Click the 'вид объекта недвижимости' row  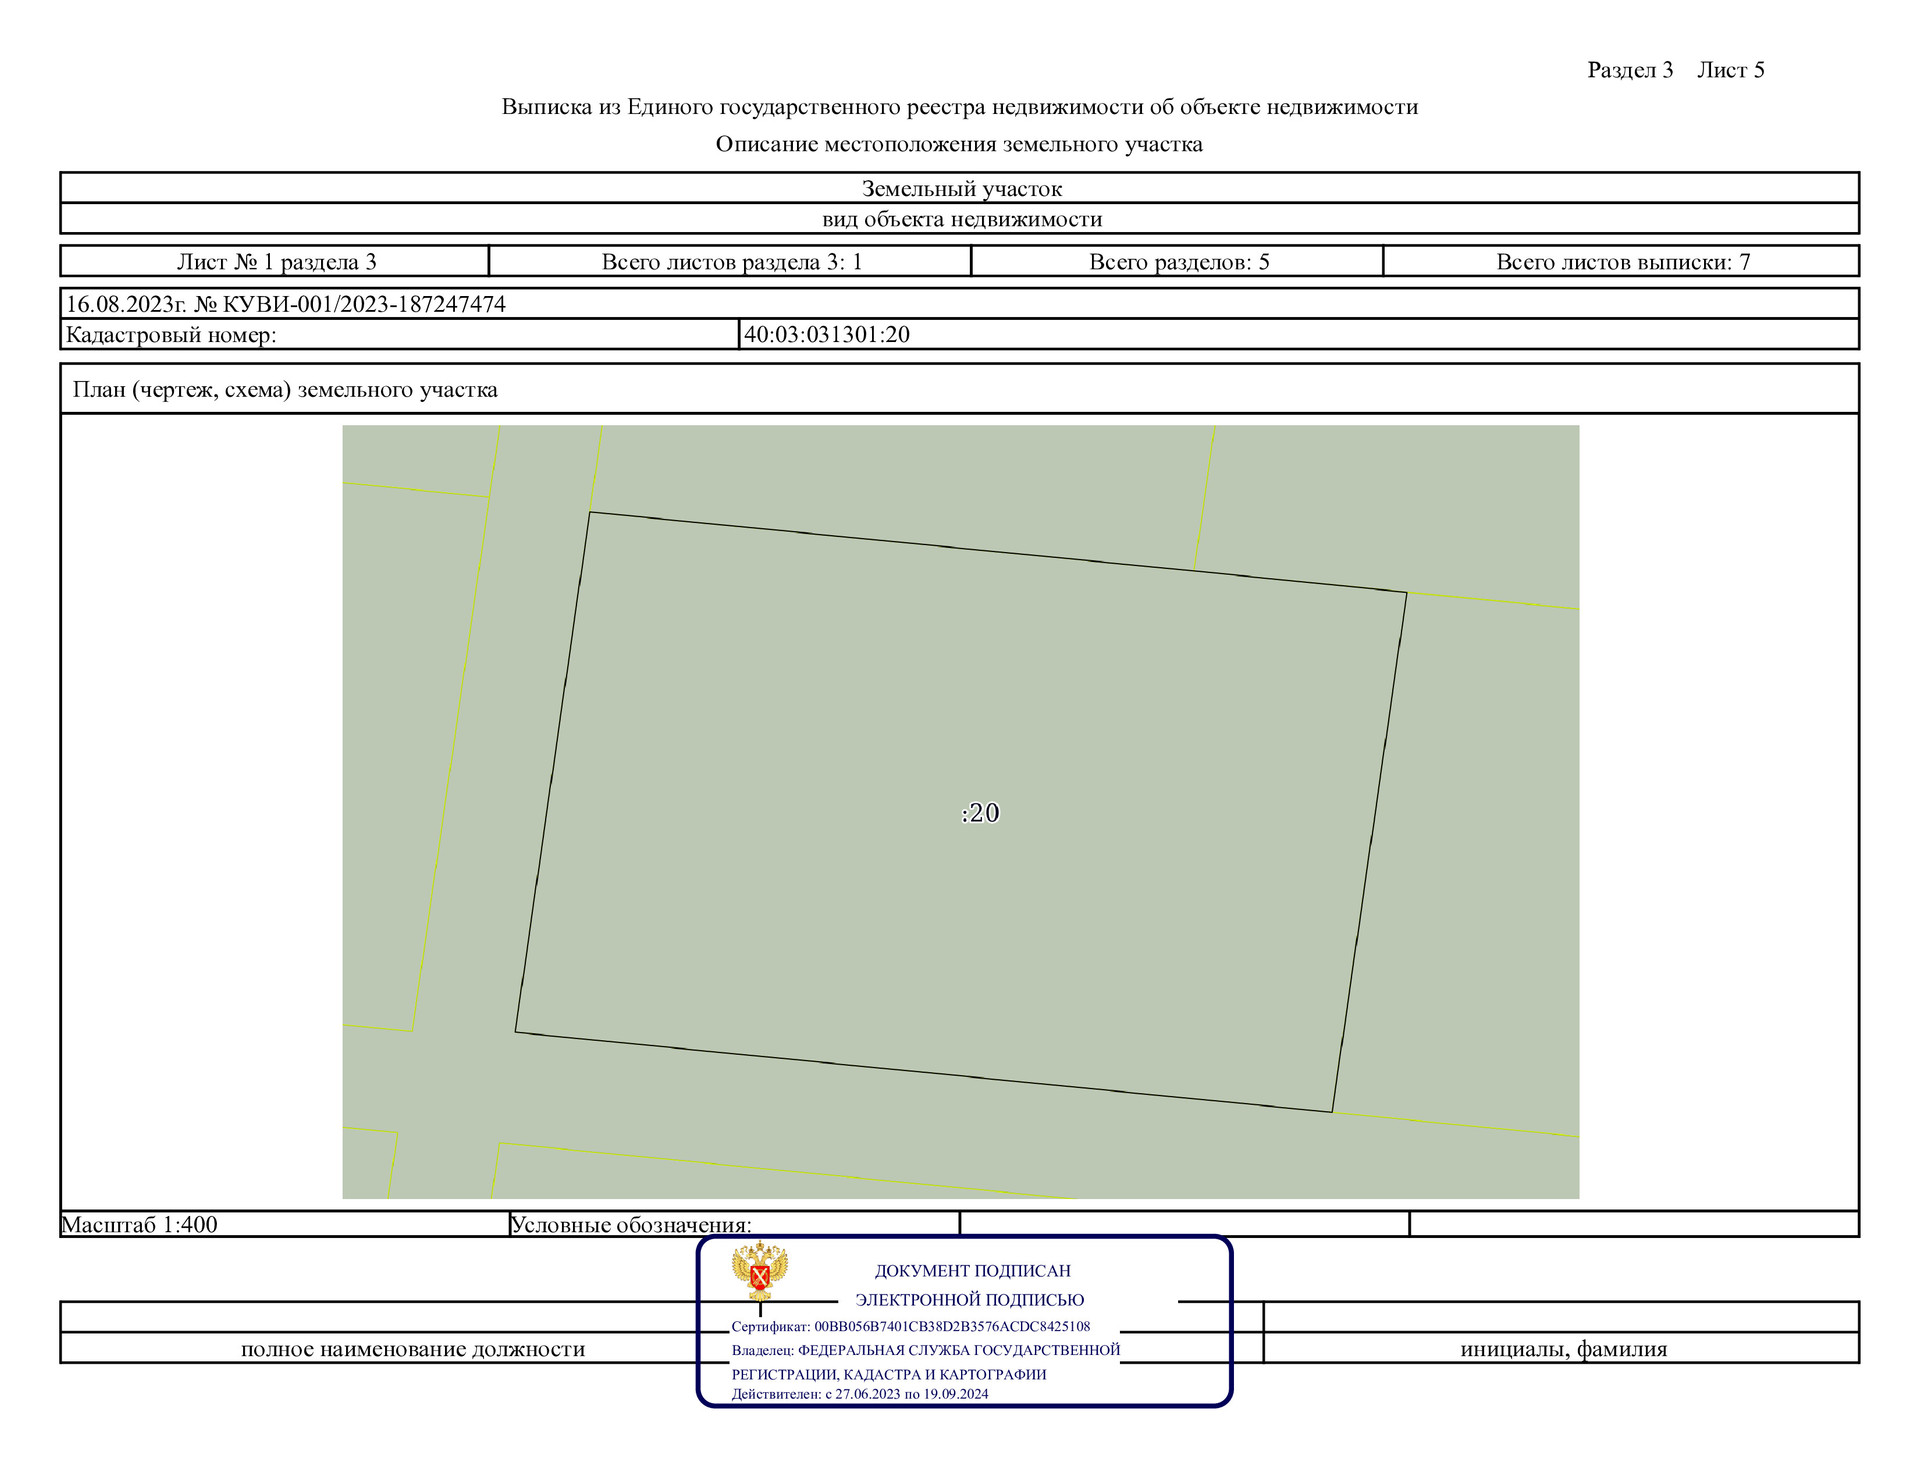click(x=961, y=219)
